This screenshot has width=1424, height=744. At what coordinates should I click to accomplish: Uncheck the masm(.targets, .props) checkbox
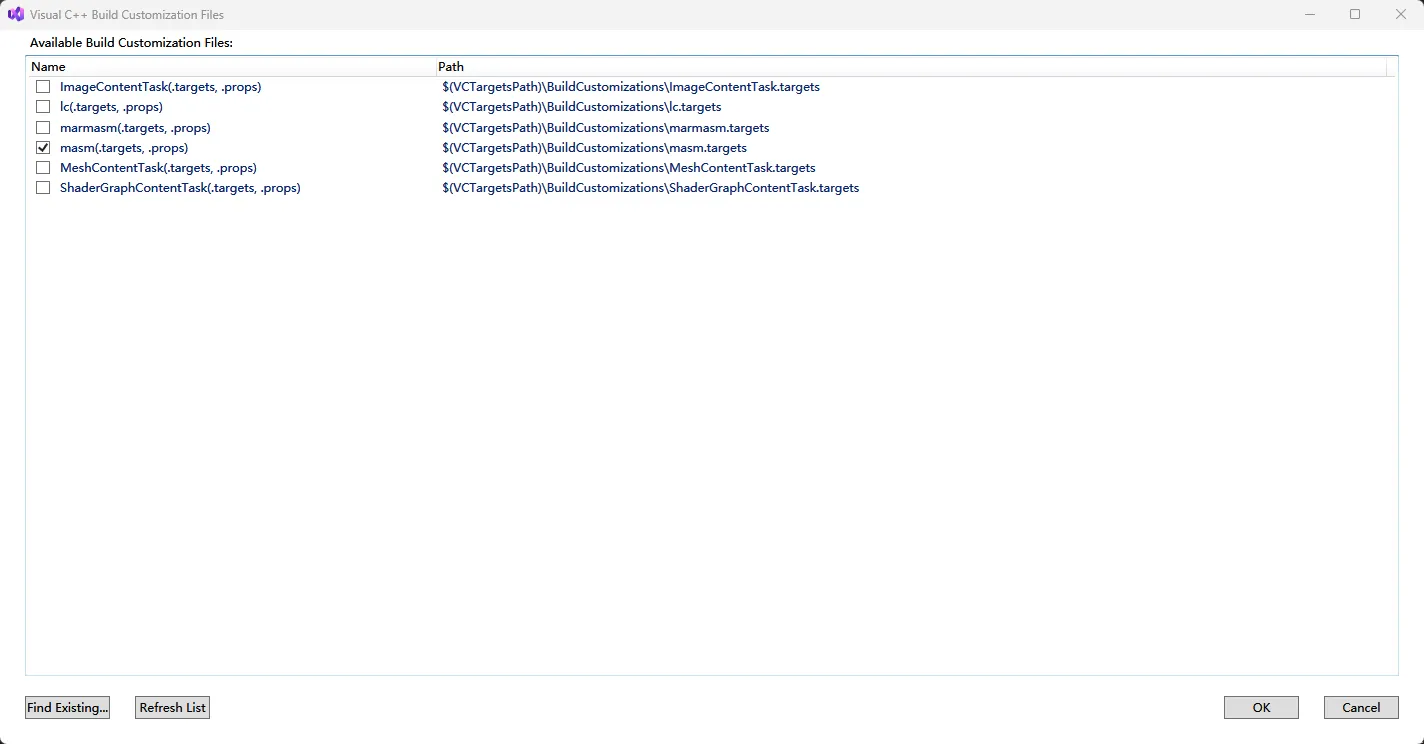(x=43, y=148)
